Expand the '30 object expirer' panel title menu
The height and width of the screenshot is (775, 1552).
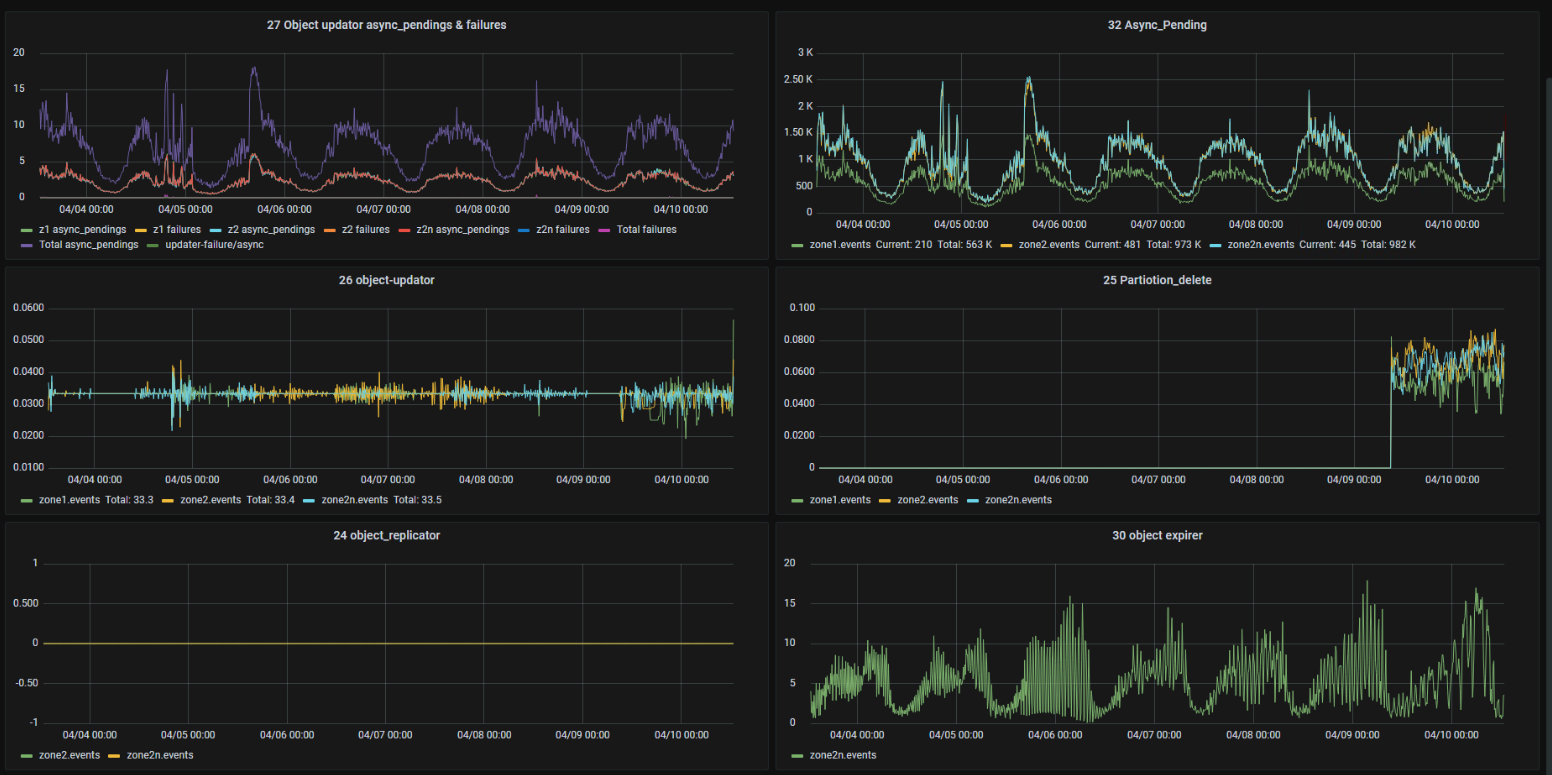point(1157,535)
